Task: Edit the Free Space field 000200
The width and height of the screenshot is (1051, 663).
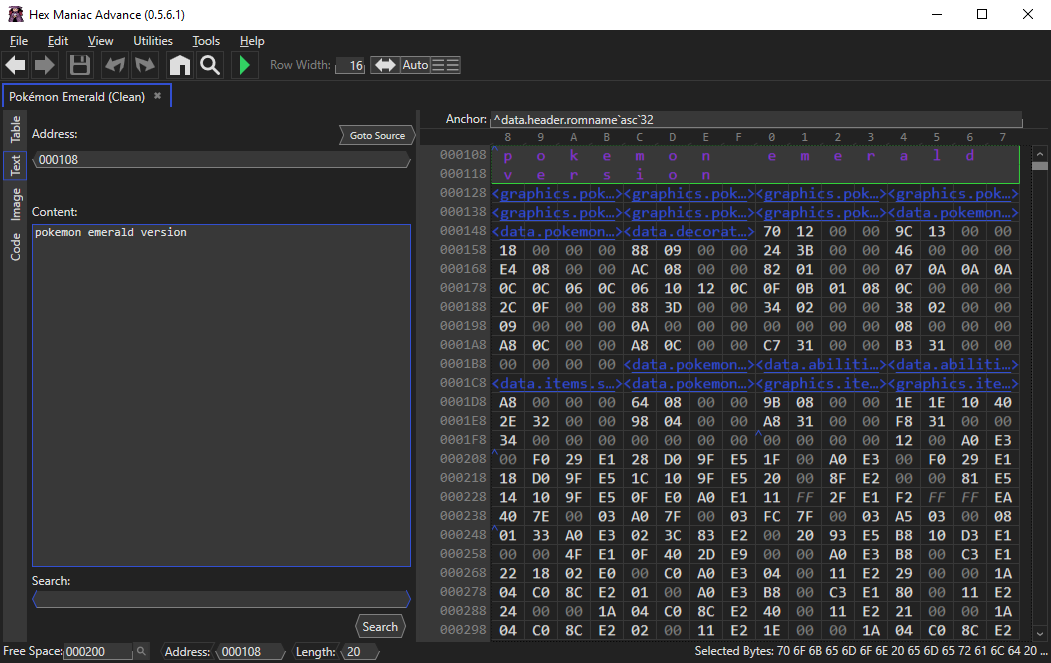Action: (x=99, y=652)
